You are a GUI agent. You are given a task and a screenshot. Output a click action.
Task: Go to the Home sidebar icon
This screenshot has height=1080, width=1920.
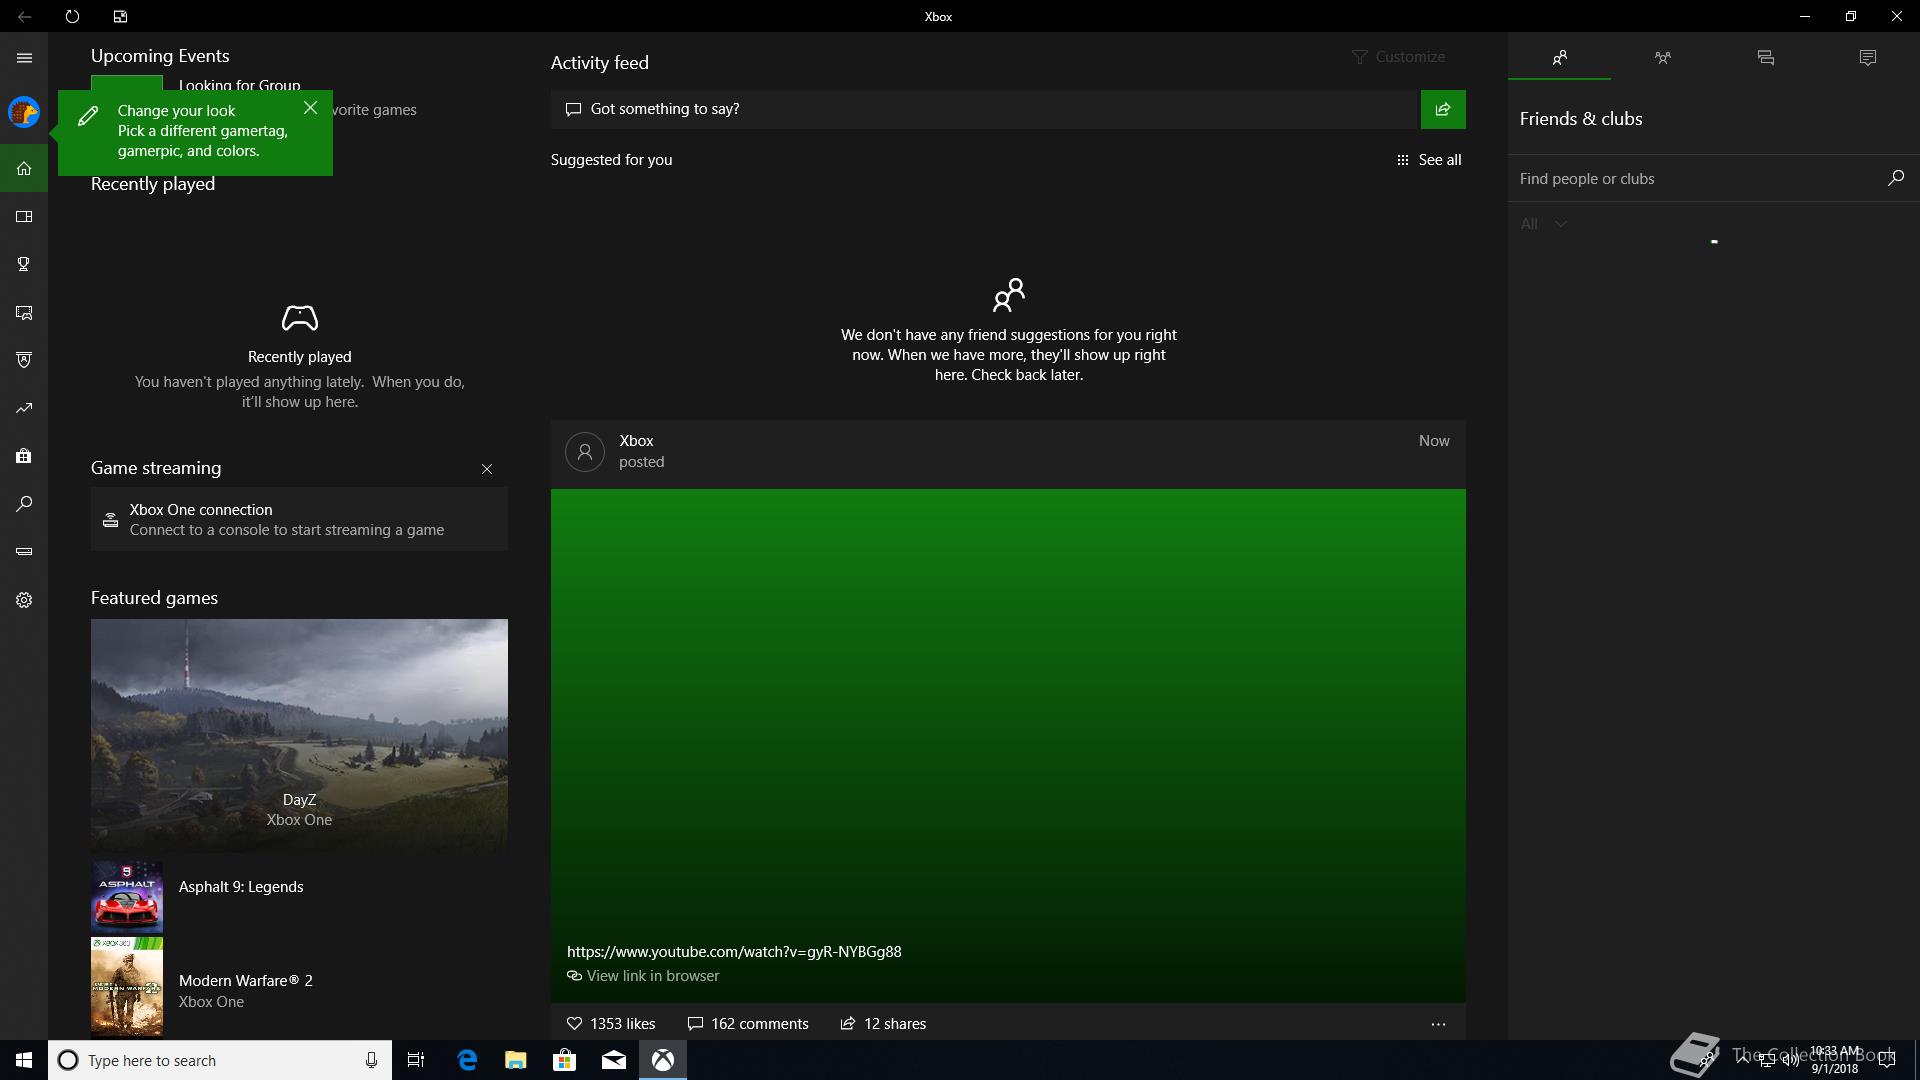[24, 168]
